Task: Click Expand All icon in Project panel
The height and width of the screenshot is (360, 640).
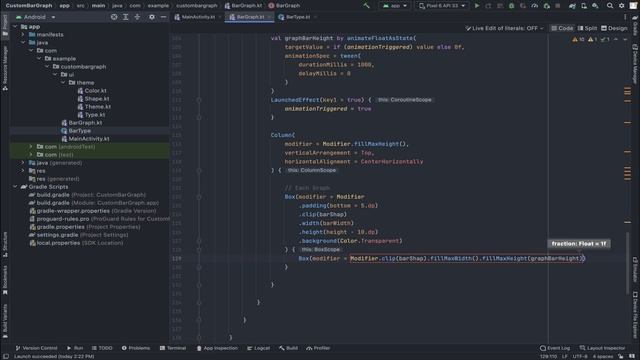Action: (126, 17)
